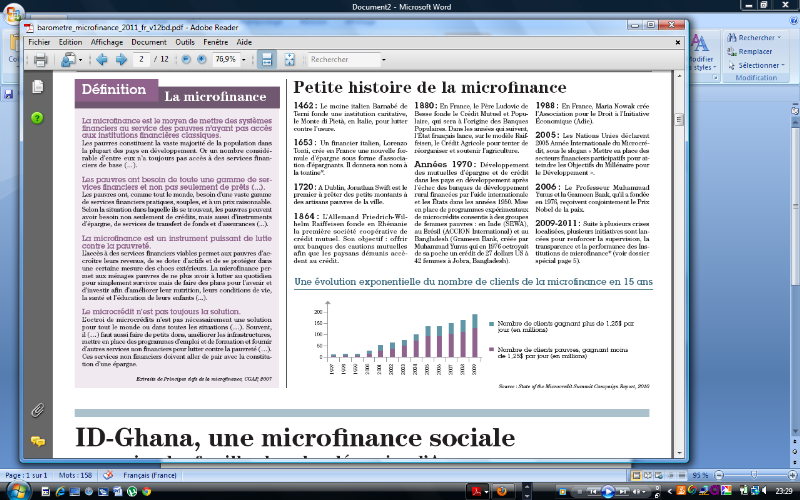The image size is (800, 500).
Task: Open the Pages panel in Reader sidebar
Action: [37, 87]
